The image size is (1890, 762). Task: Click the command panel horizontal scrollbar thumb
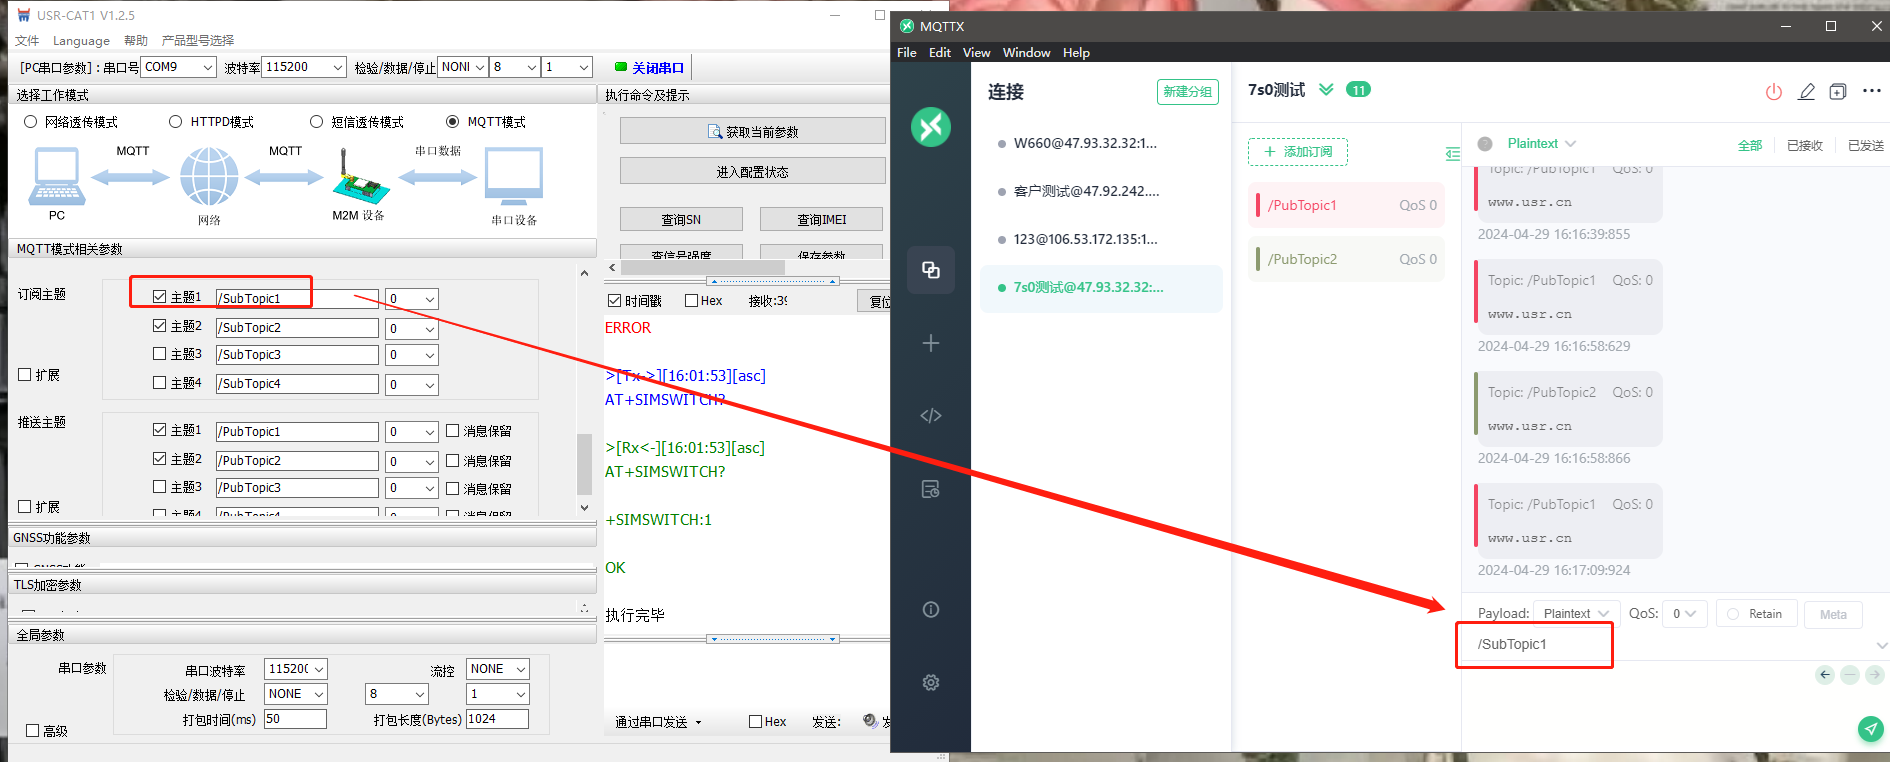[x=703, y=267]
